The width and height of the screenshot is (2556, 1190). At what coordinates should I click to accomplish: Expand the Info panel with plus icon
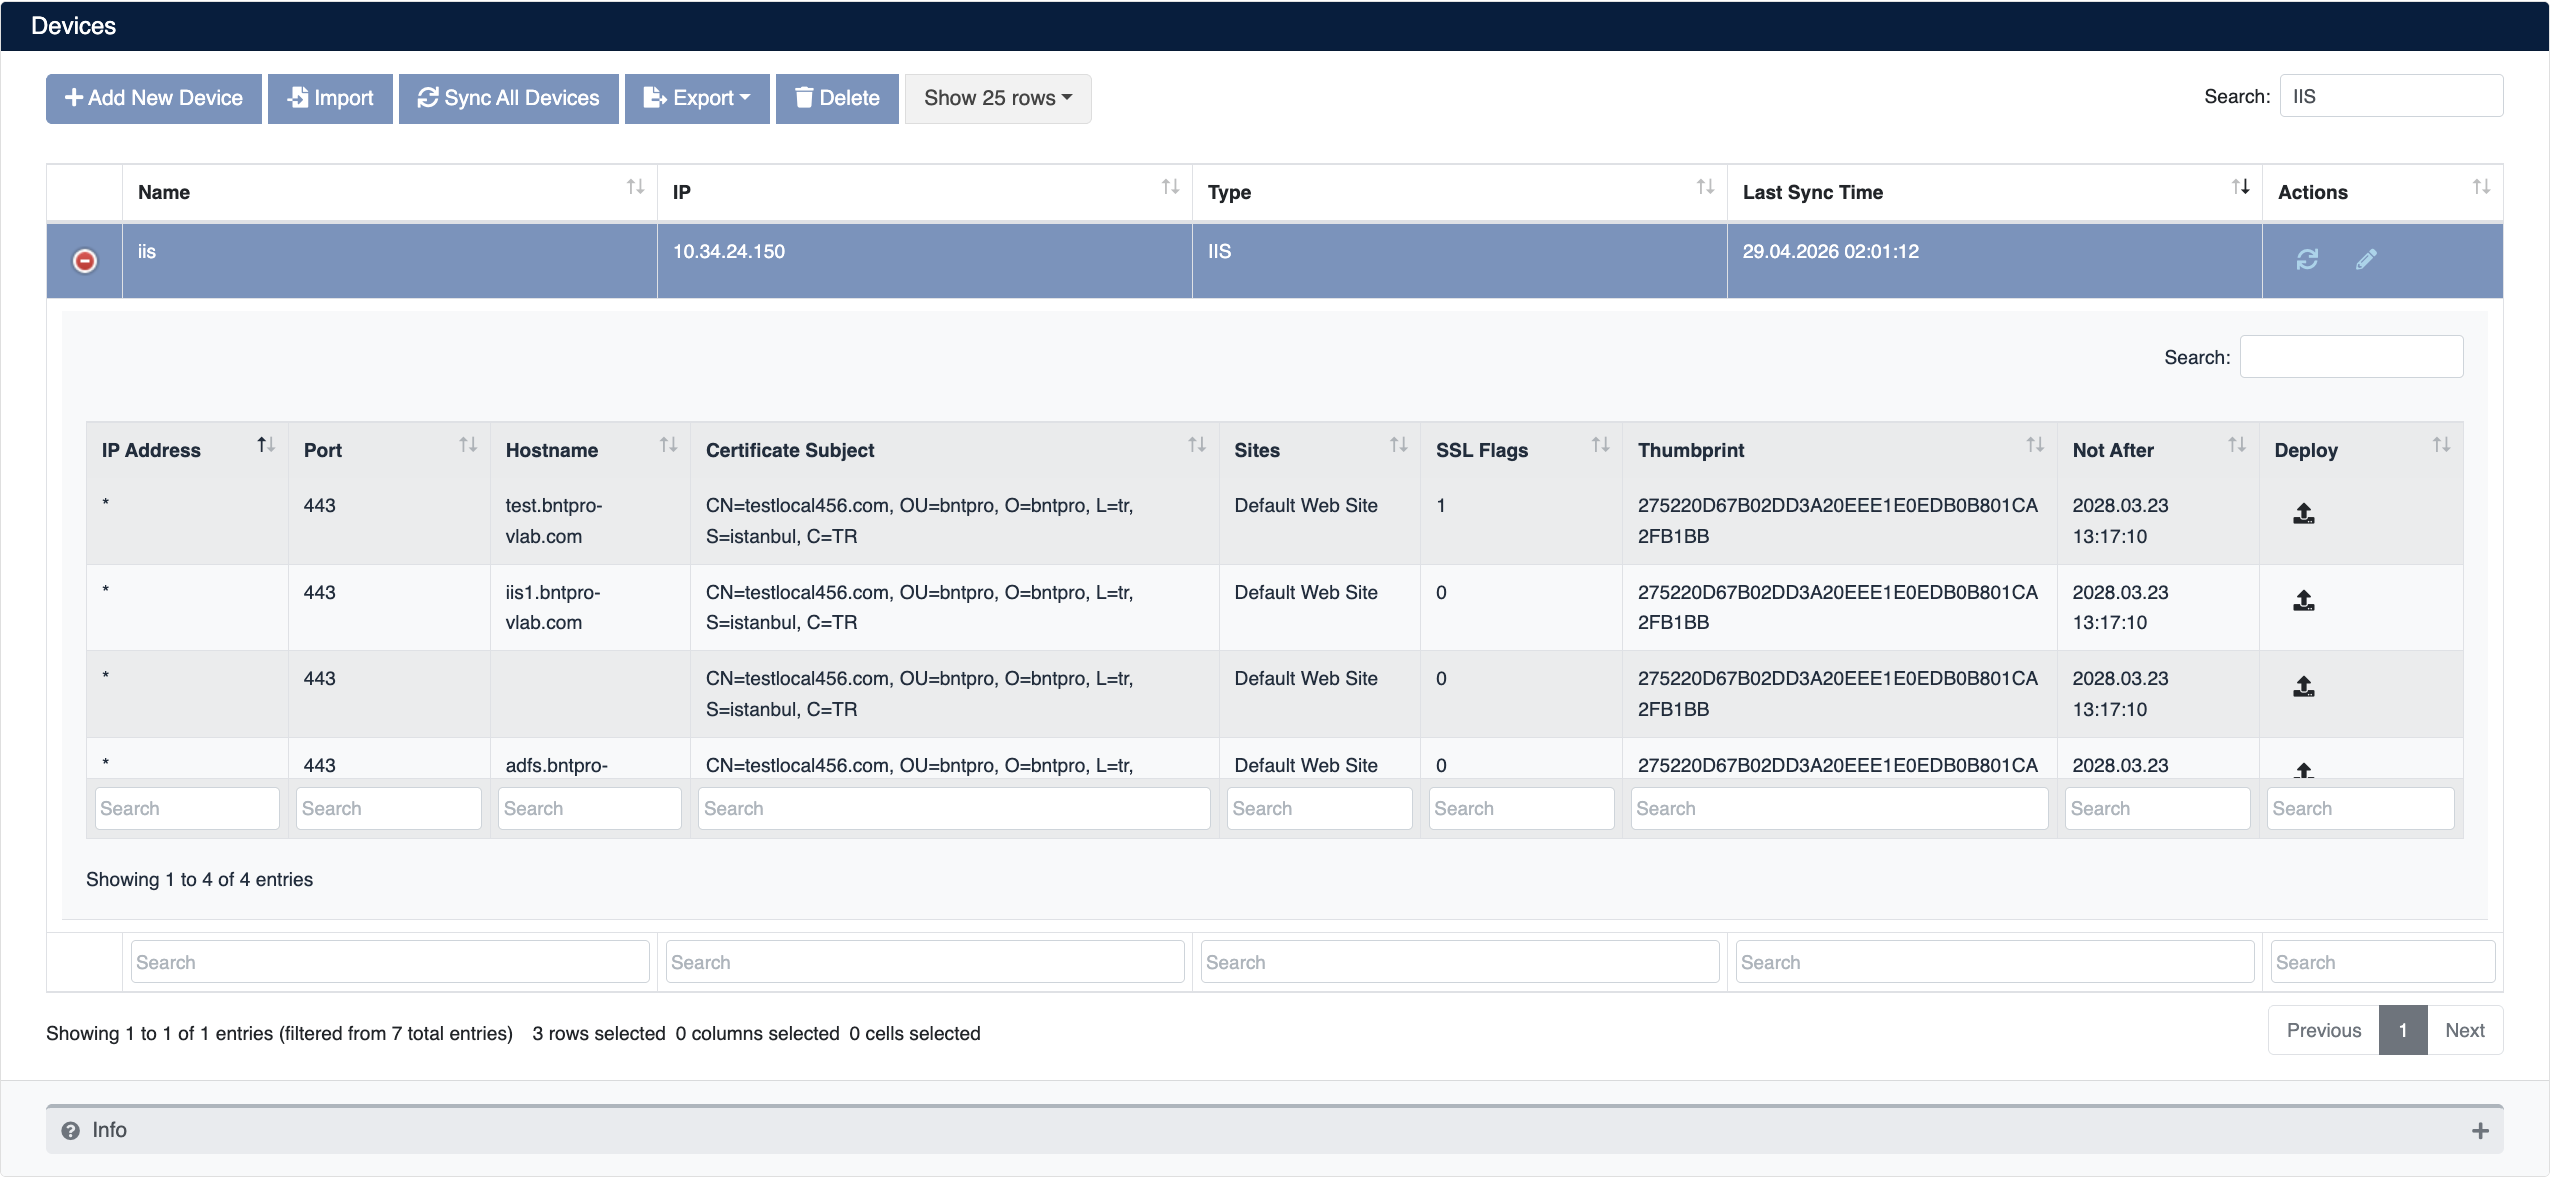click(x=2480, y=1132)
